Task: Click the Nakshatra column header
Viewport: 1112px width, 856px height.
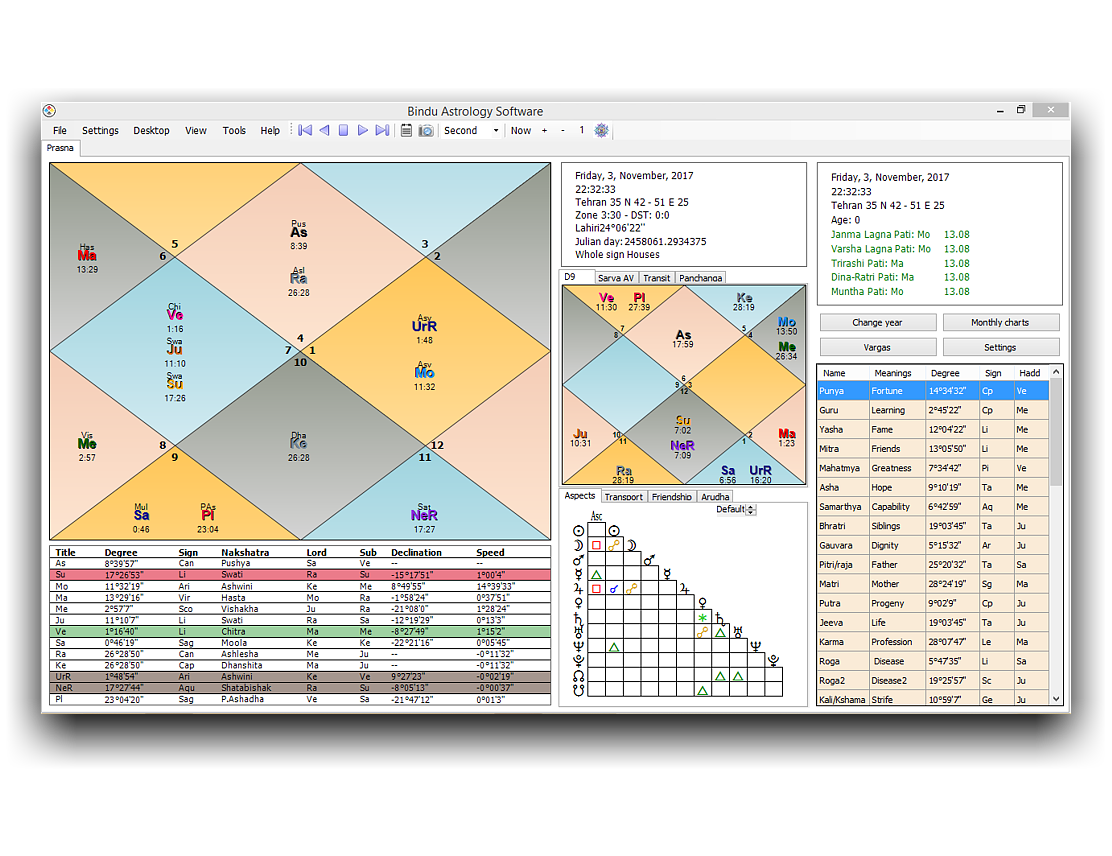Action: coord(245,552)
